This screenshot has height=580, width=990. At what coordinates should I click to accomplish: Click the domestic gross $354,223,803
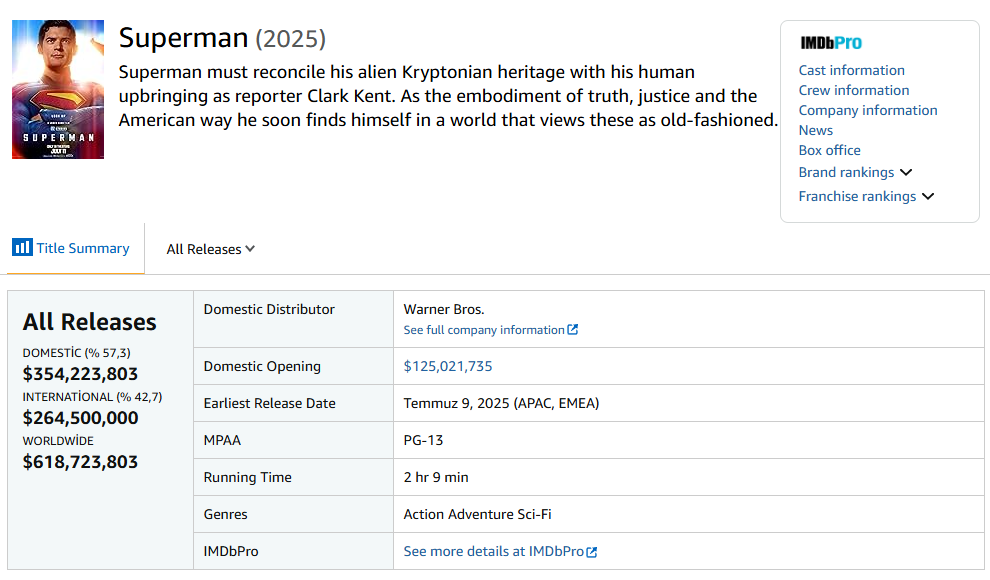(x=80, y=374)
